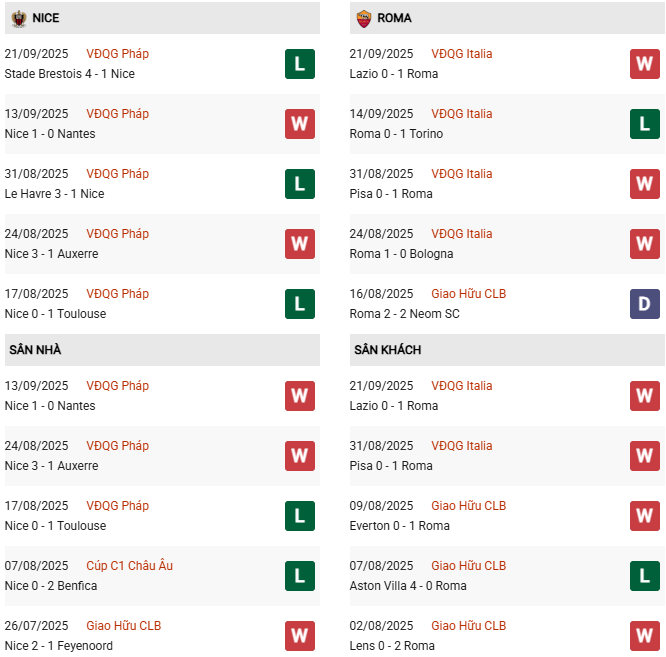666x657 pixels.
Task: Click the loss badge for Nice 0-2 Benfica
Action: pyautogui.click(x=299, y=576)
